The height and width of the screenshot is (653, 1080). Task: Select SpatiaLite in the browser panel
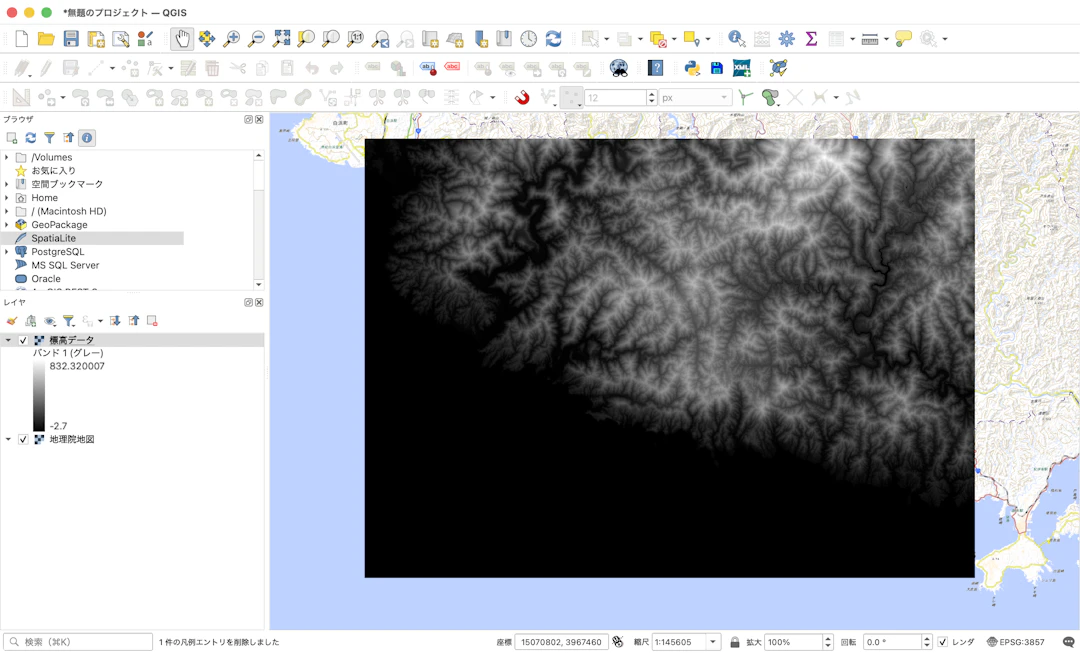tap(53, 238)
